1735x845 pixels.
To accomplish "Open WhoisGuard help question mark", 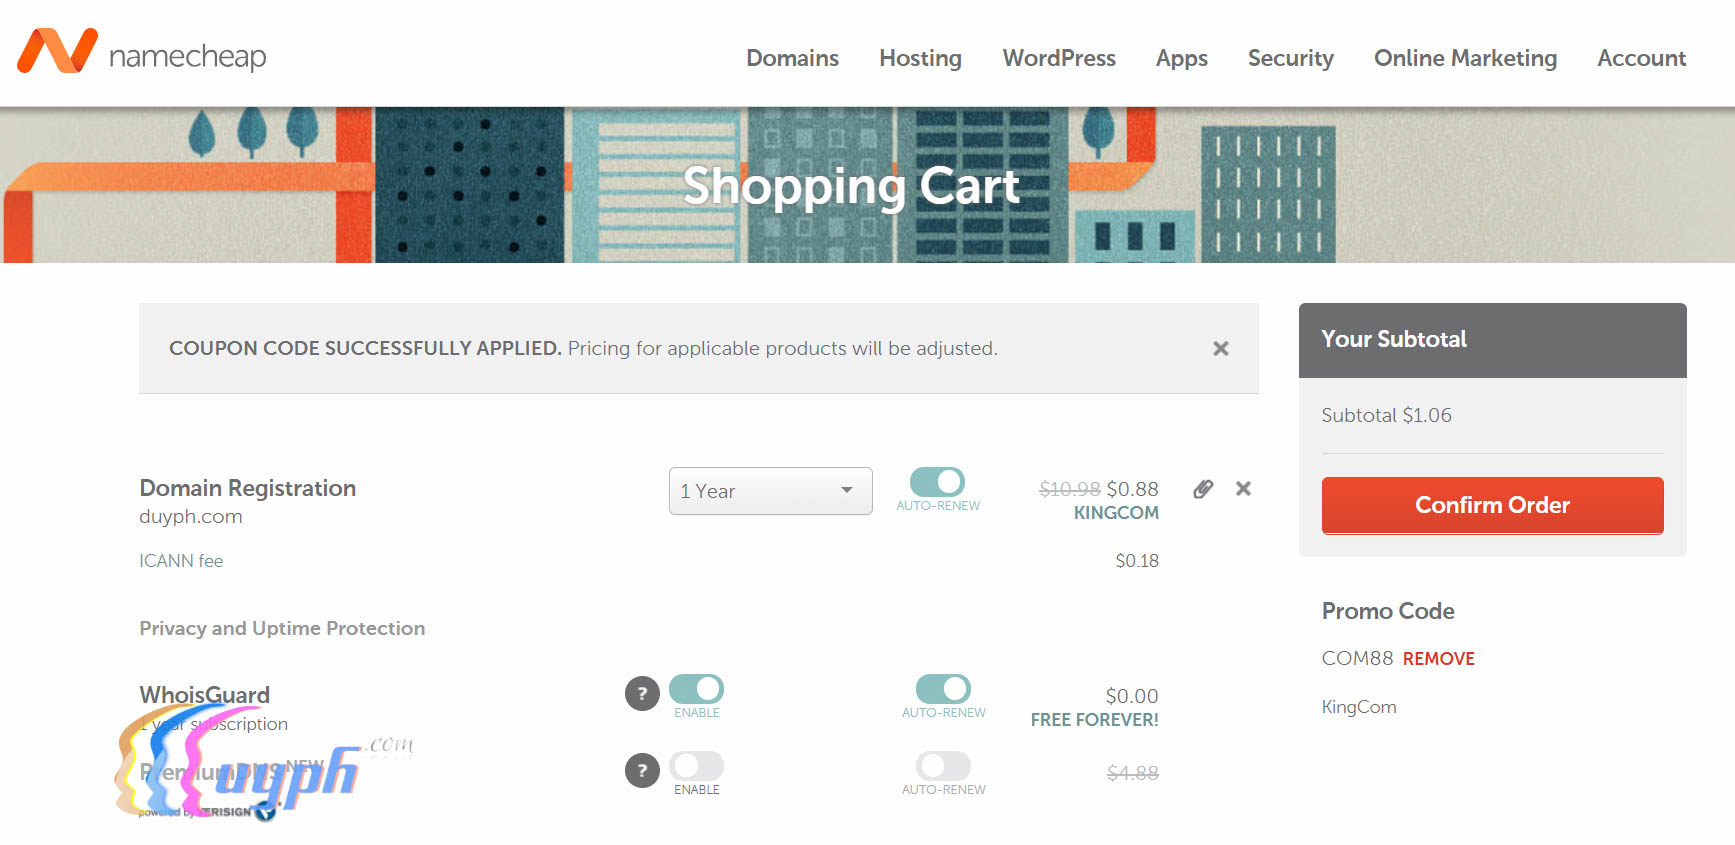I will click(x=642, y=693).
